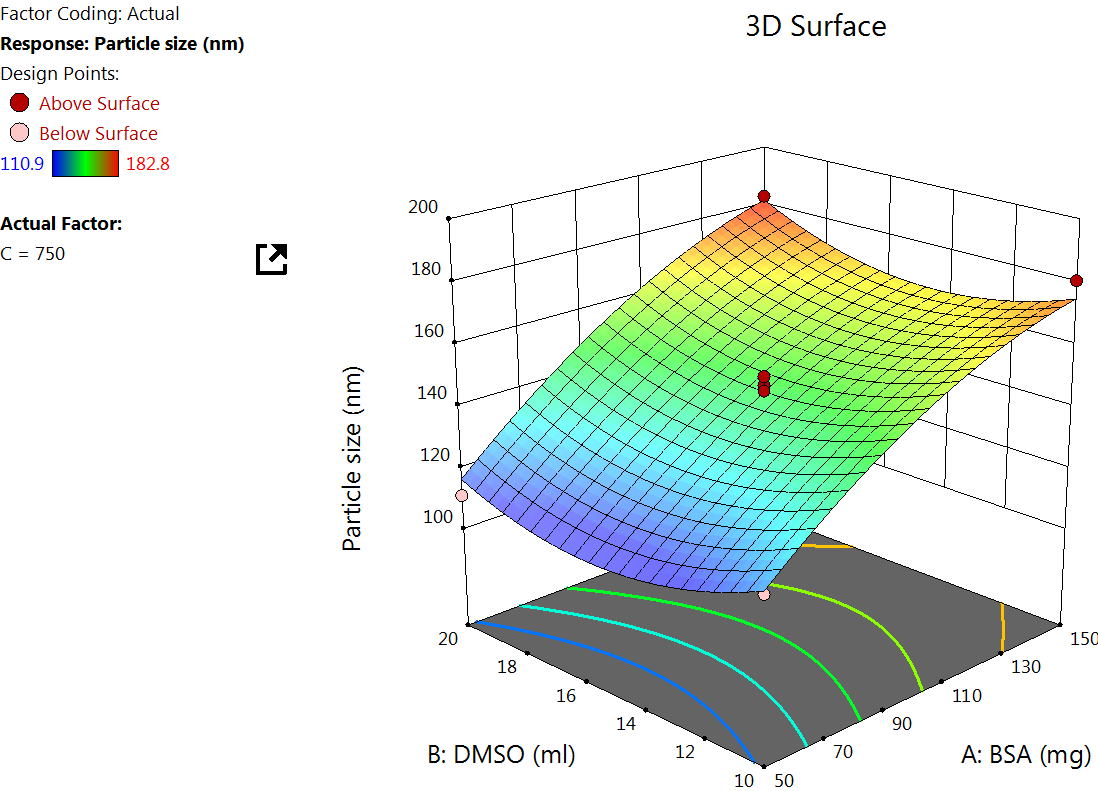This screenshot has height=791, width=1098.
Task: Click the "Below Surface" legend text
Action: (98, 133)
